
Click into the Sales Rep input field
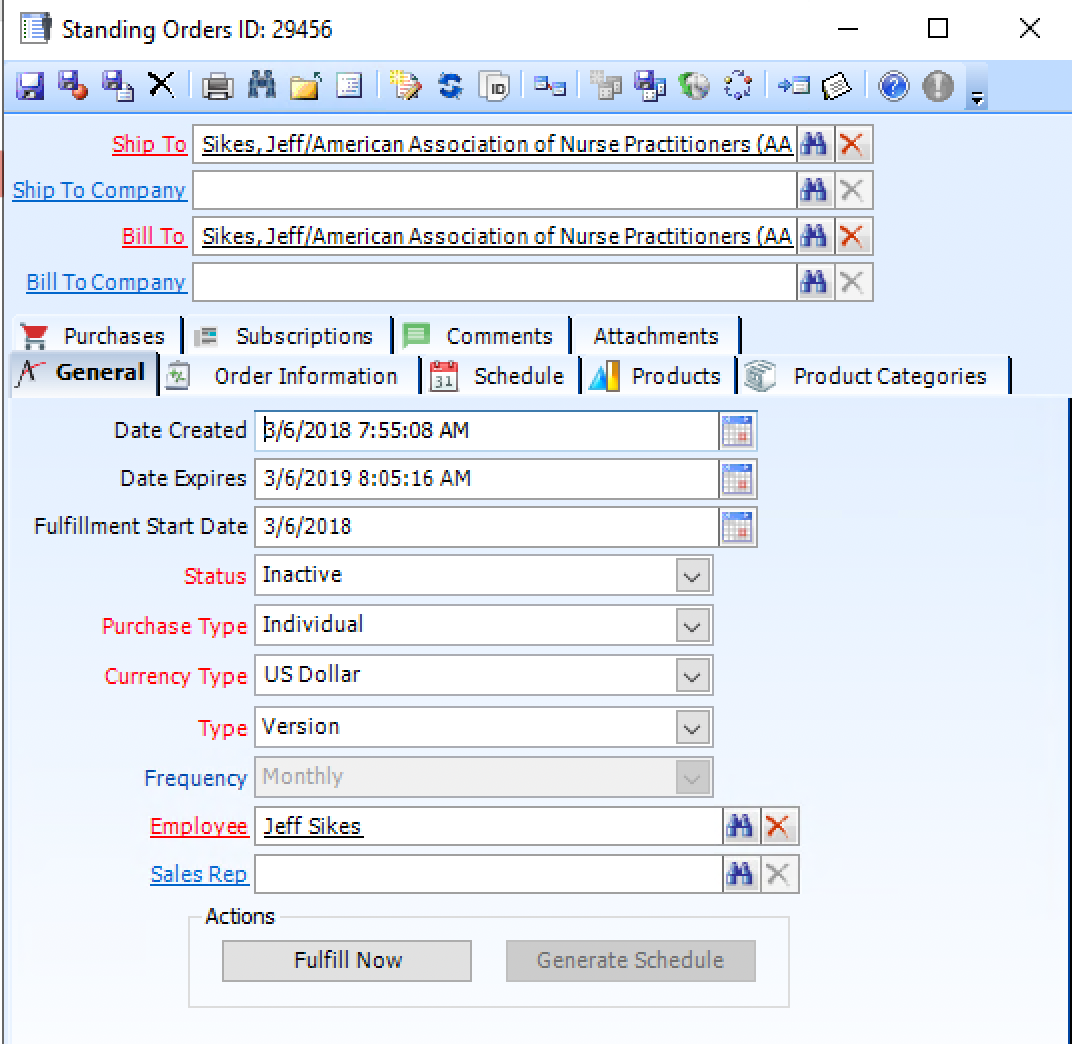coord(487,875)
